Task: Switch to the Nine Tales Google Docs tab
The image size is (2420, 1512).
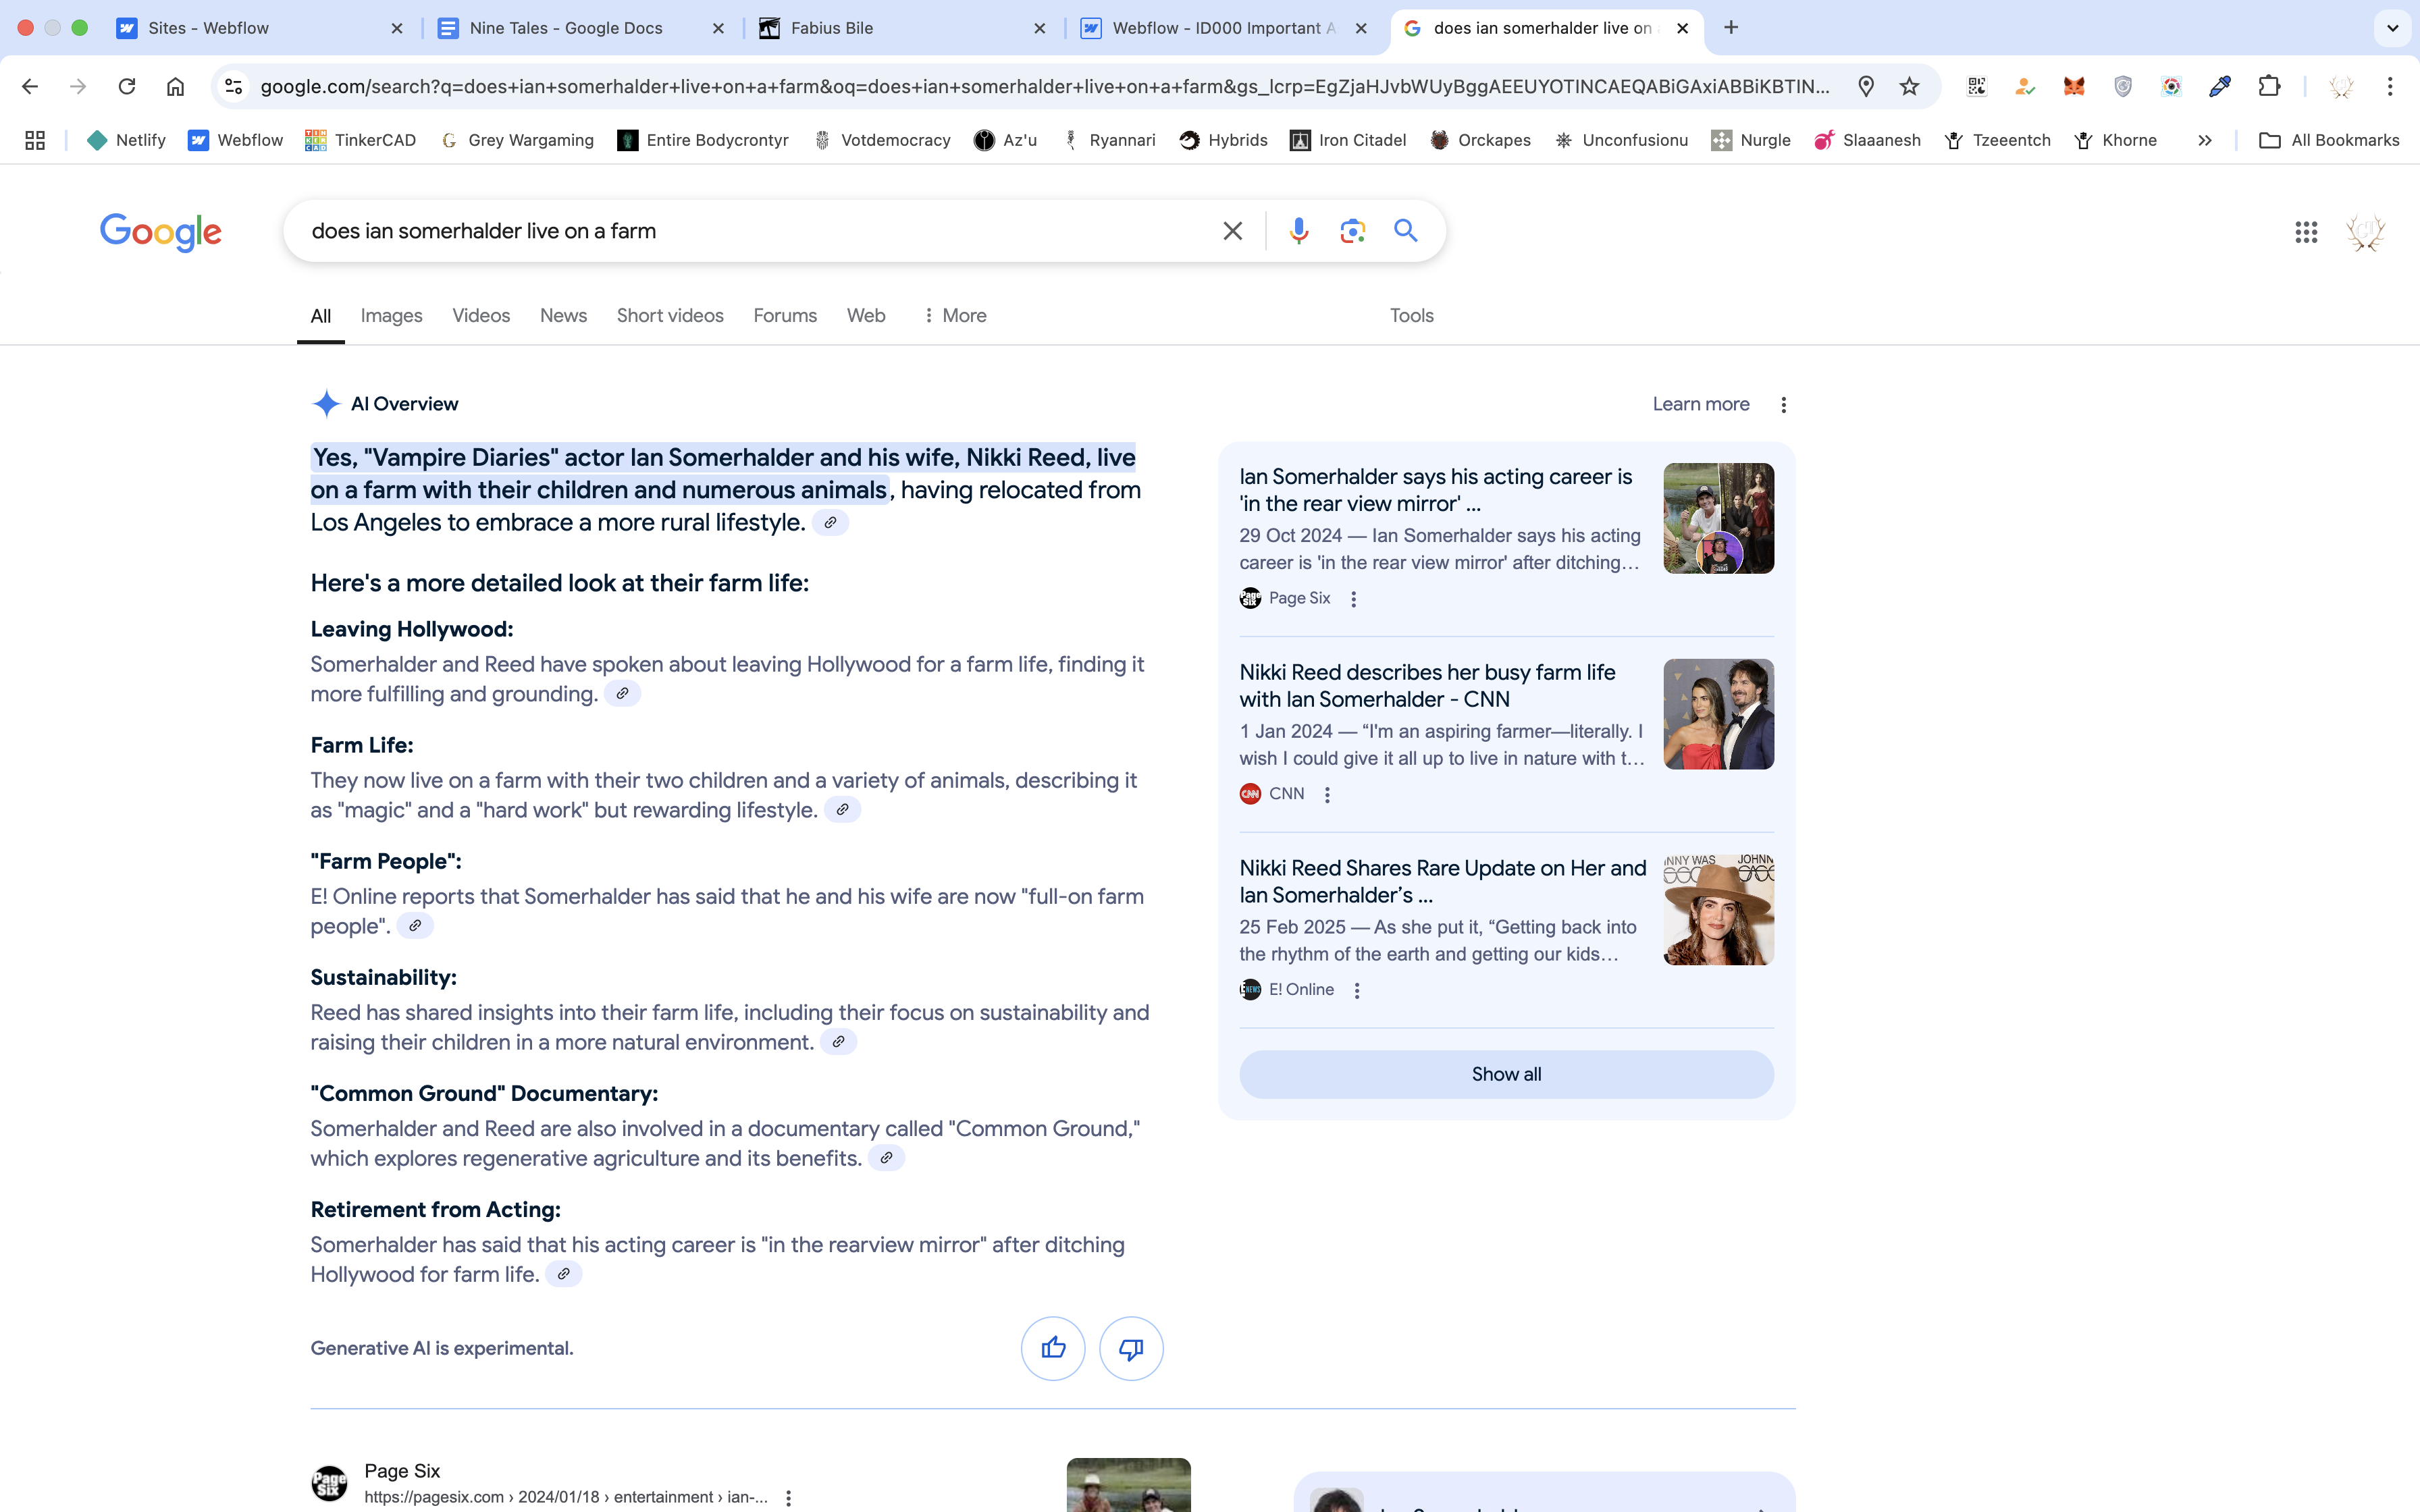Action: [565, 28]
